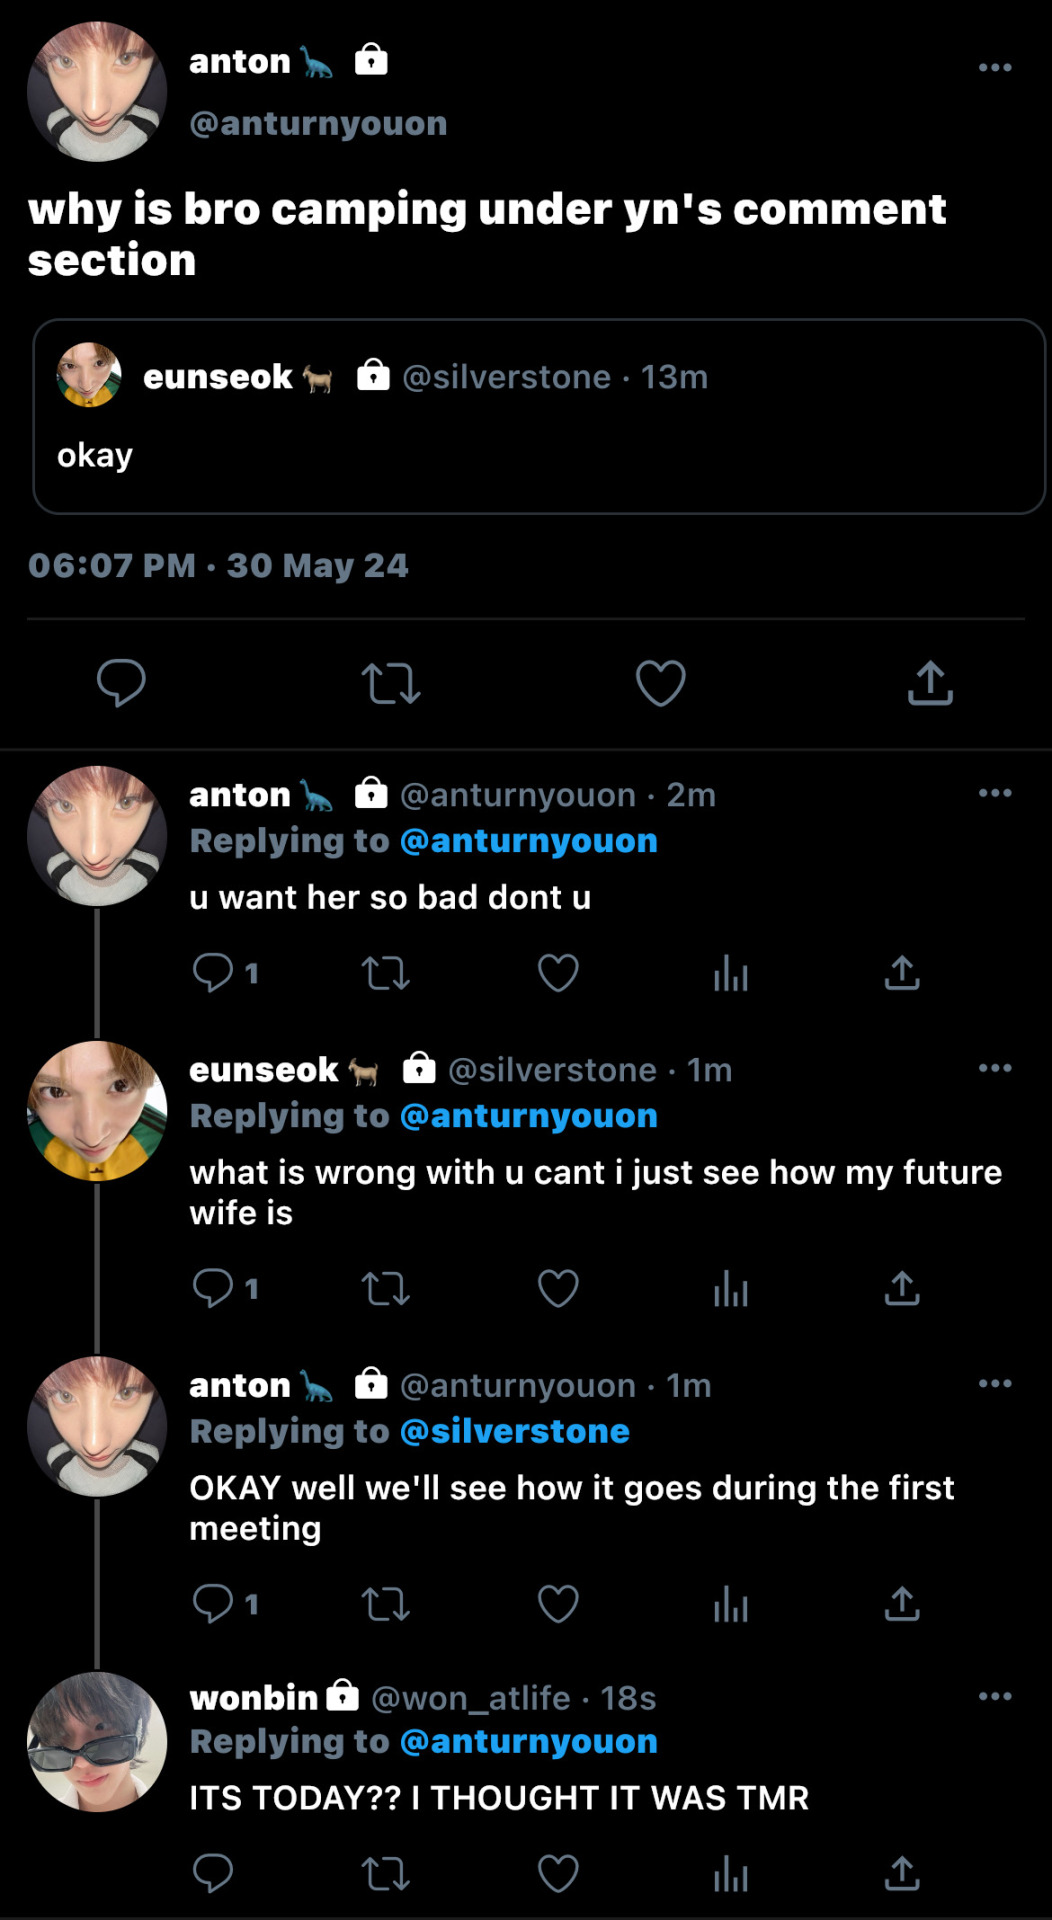The height and width of the screenshot is (1920, 1052).
Task: Retweet eunseok's "future wife" reply
Action: click(x=385, y=1289)
